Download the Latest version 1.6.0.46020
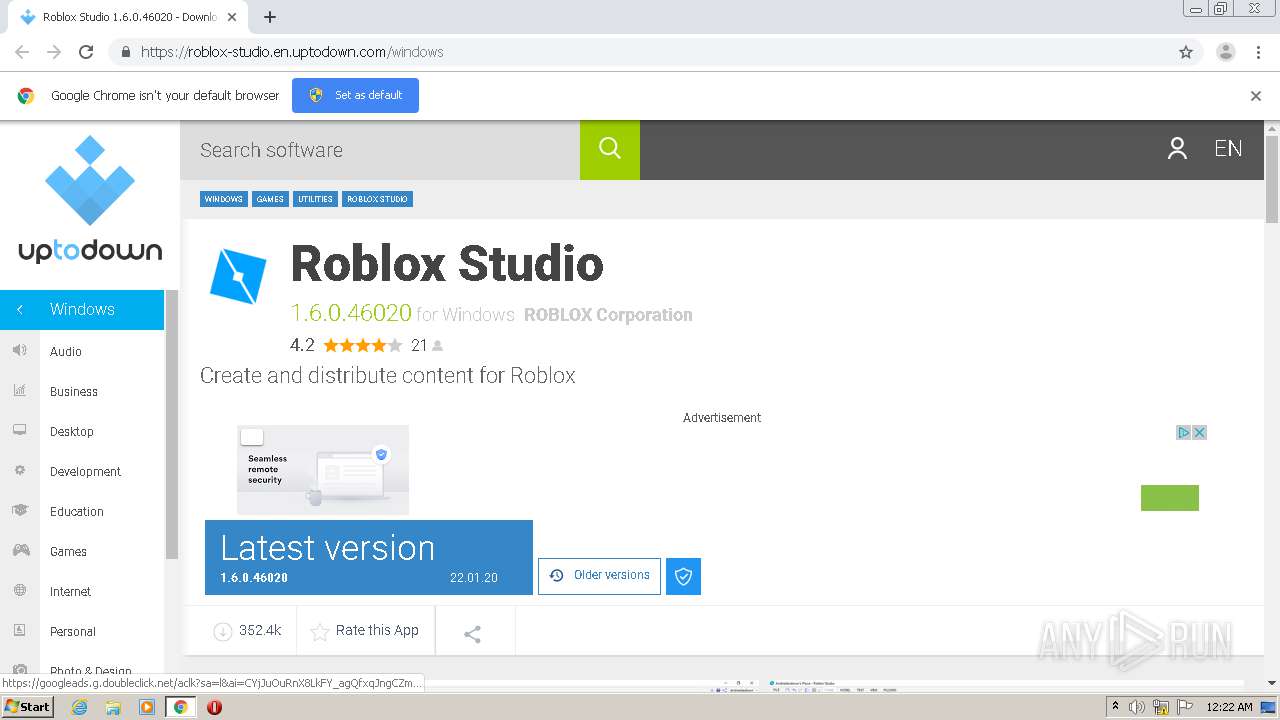 (x=369, y=557)
